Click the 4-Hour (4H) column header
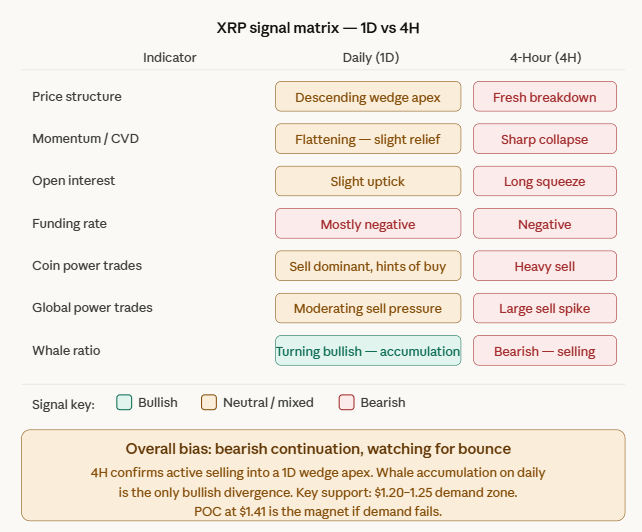 coord(544,58)
